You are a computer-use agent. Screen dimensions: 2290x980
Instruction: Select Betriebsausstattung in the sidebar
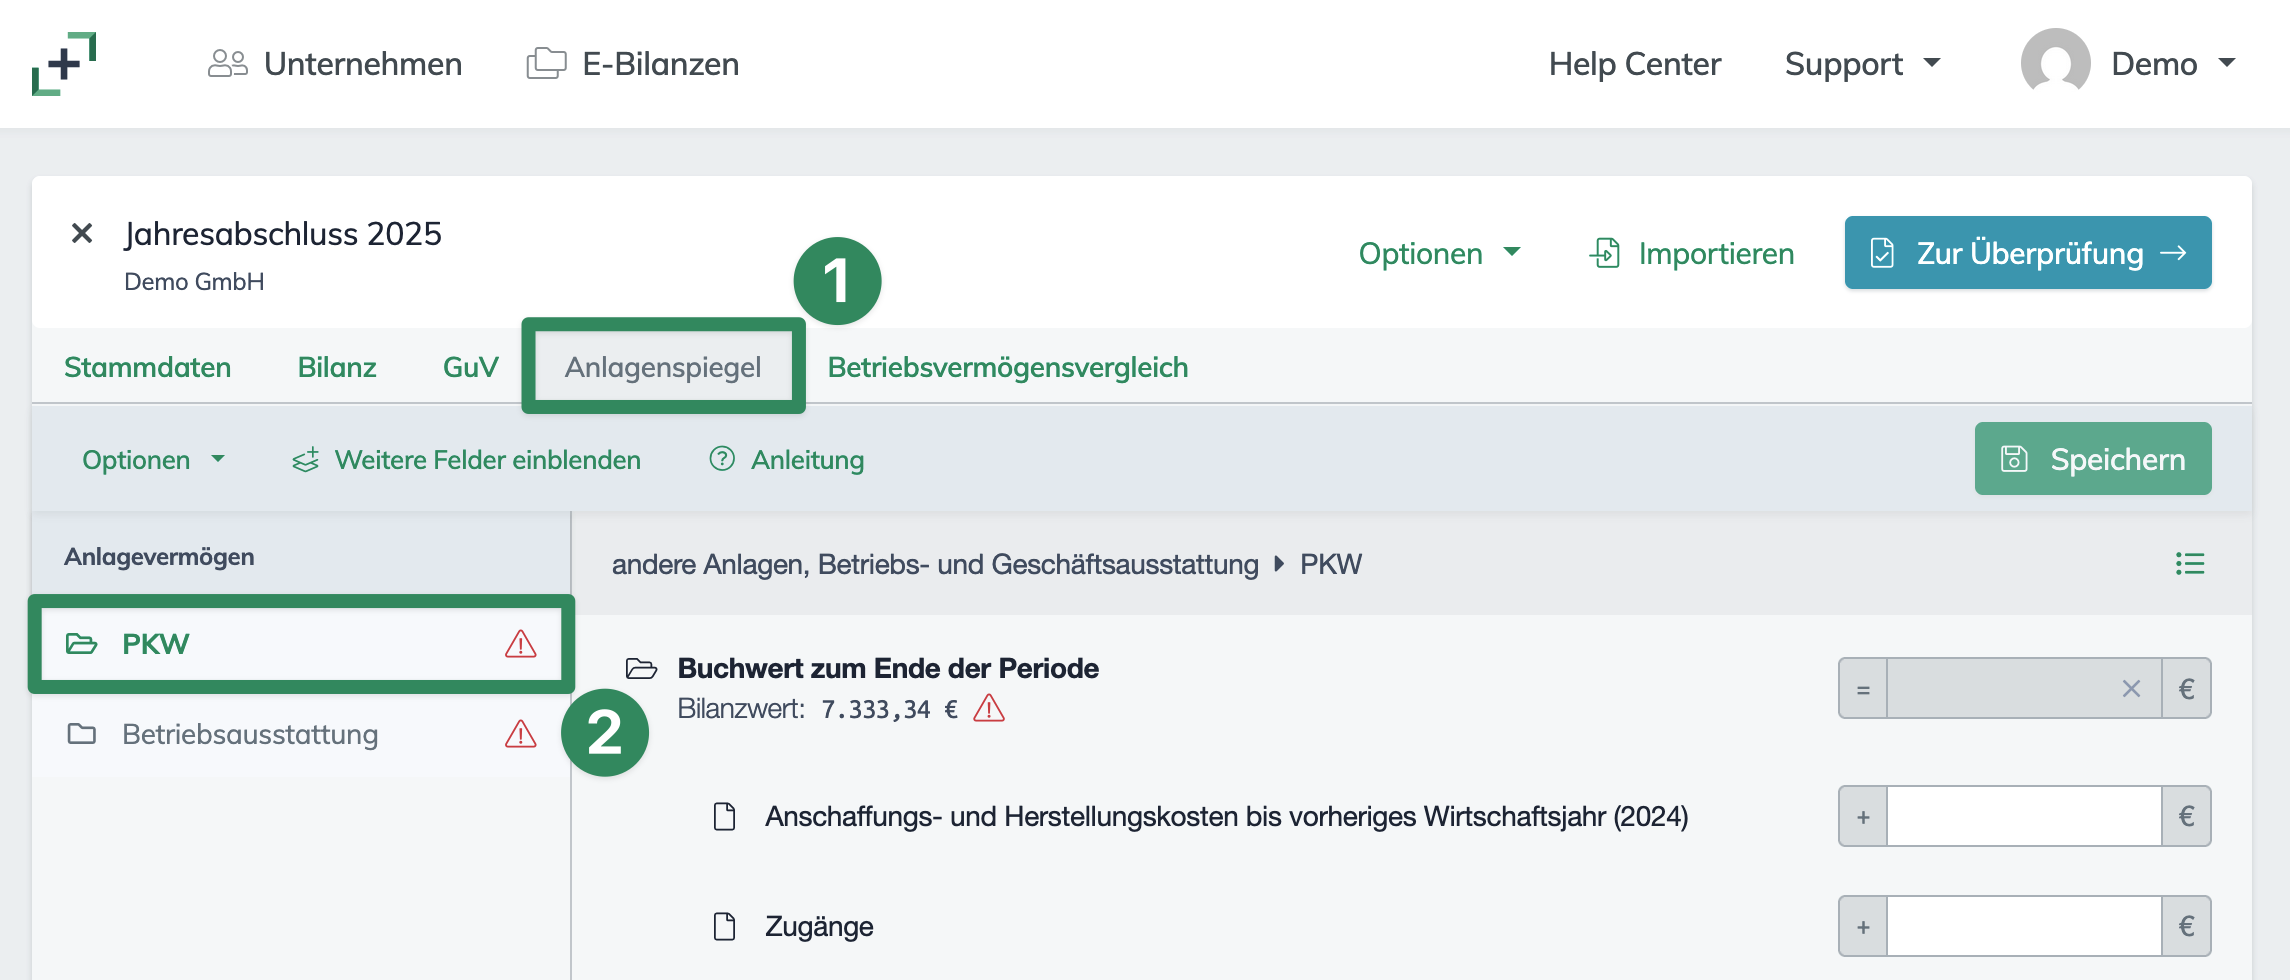click(301, 734)
